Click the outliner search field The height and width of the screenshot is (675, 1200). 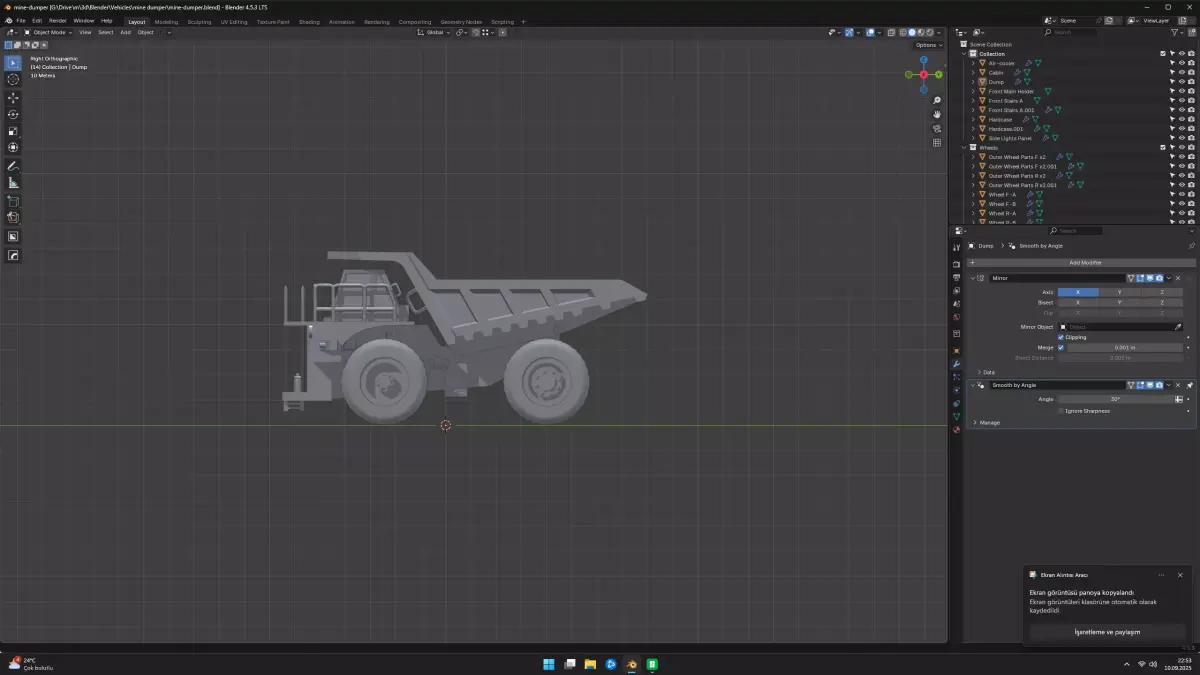coord(1071,32)
